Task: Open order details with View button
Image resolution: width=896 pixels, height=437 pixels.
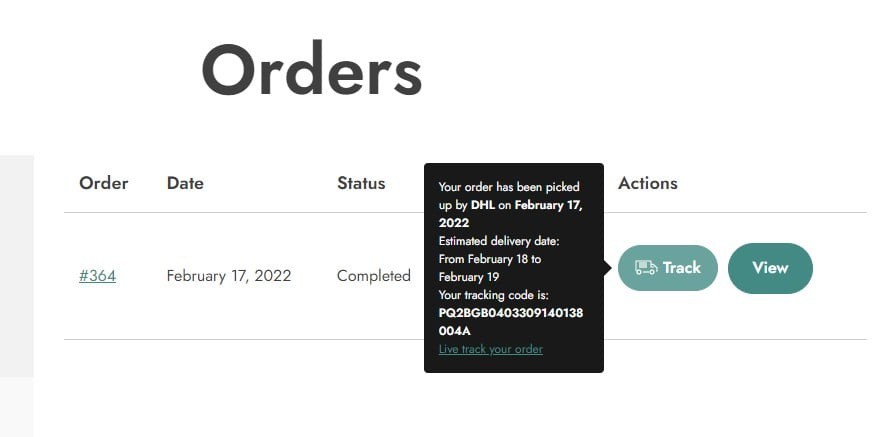Action: 770,268
